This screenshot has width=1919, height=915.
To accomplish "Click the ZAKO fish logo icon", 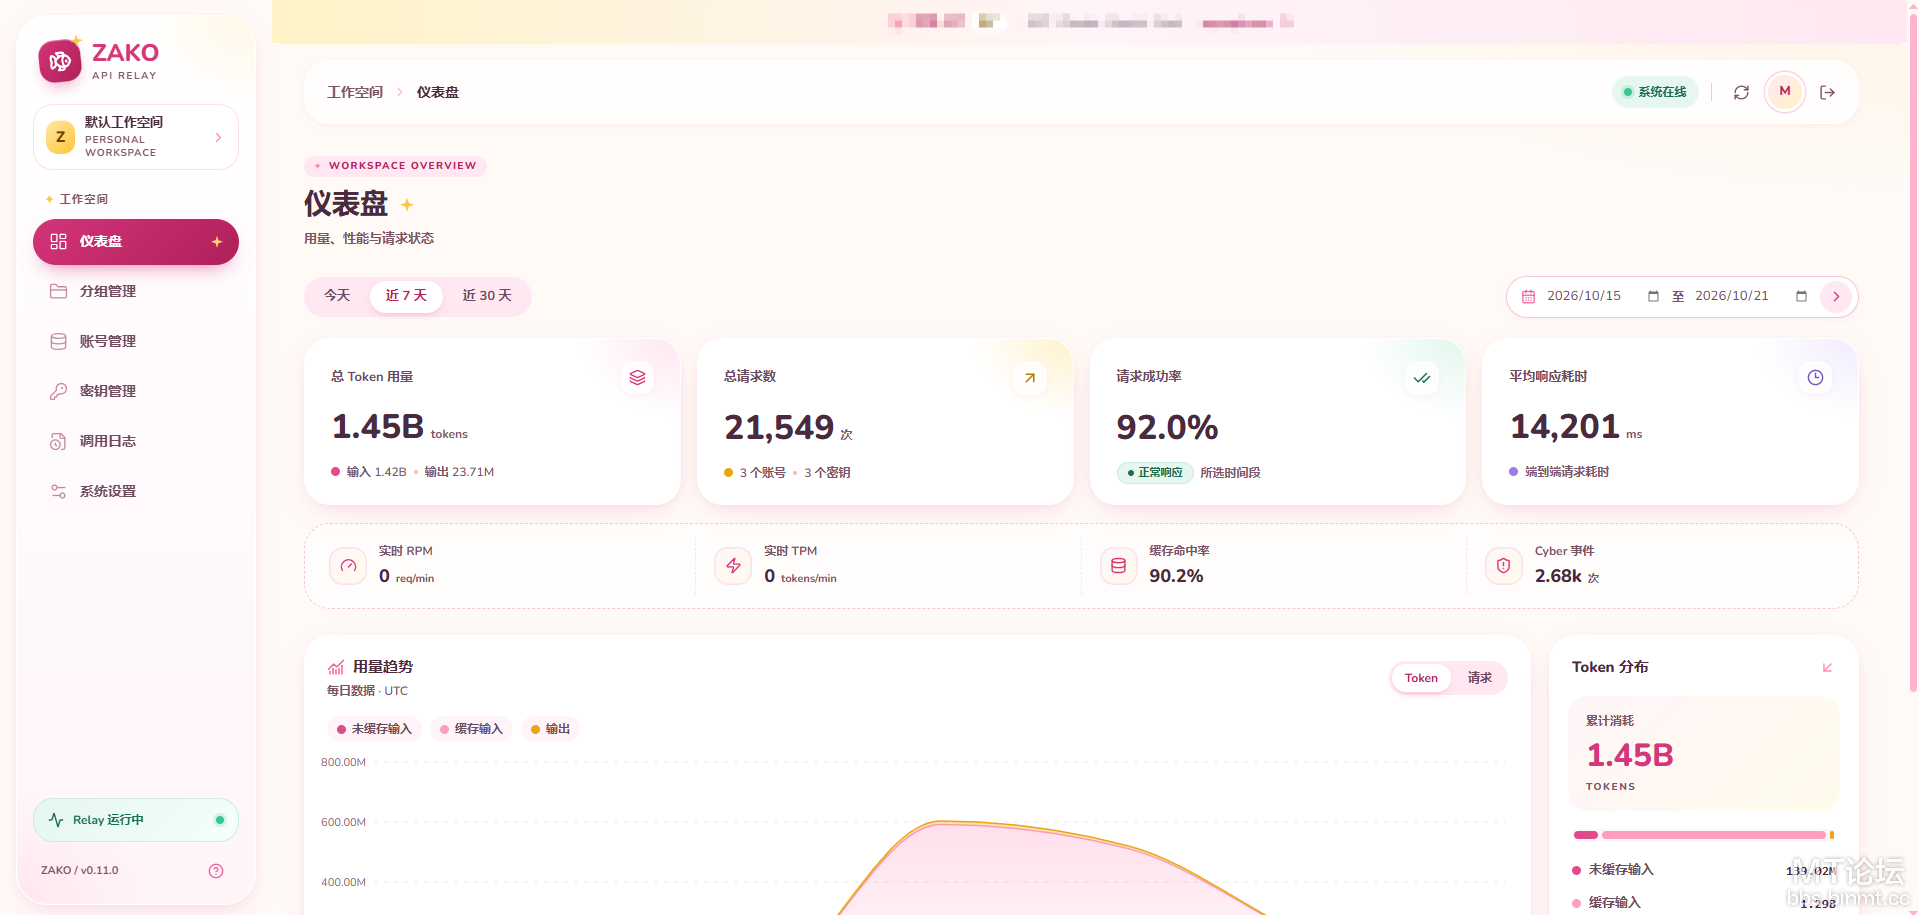I will 60,61.
